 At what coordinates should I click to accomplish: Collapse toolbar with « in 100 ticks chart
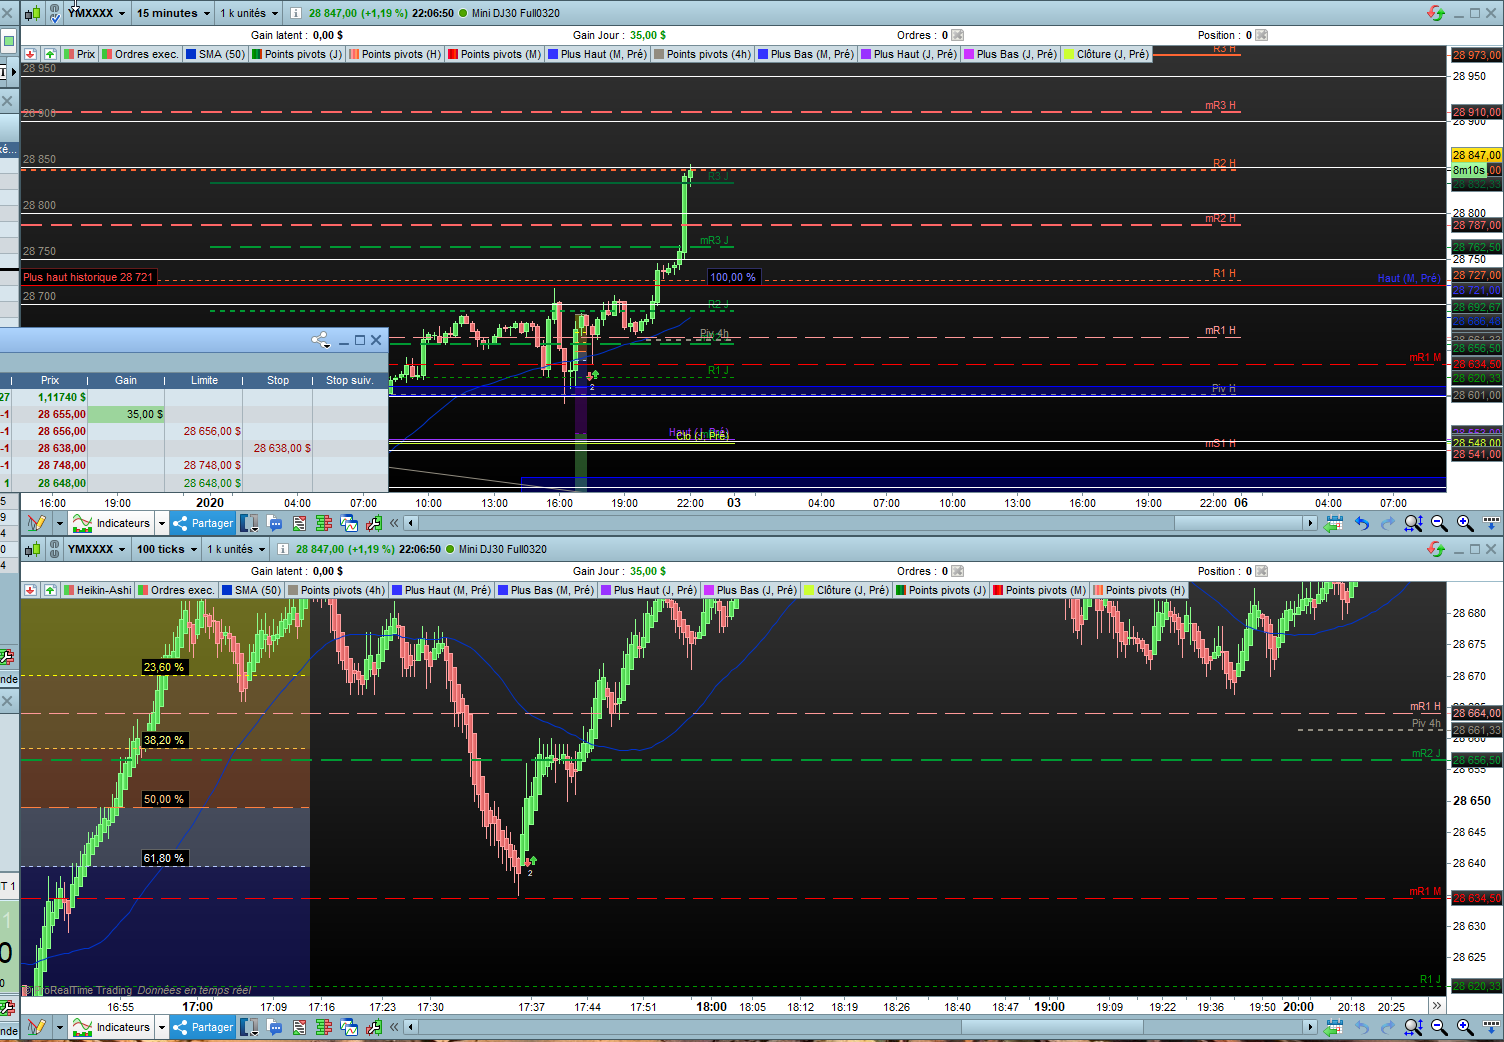[394, 1027]
